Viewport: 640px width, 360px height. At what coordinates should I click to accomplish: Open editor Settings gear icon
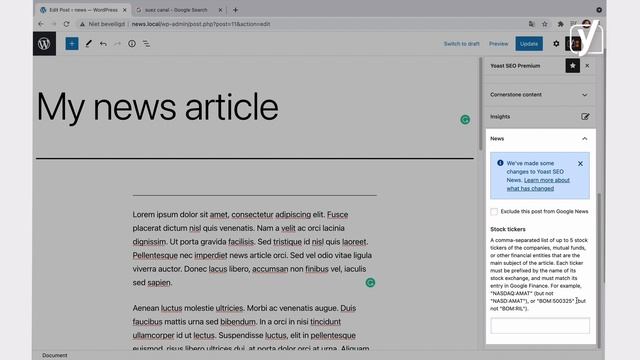(x=556, y=44)
